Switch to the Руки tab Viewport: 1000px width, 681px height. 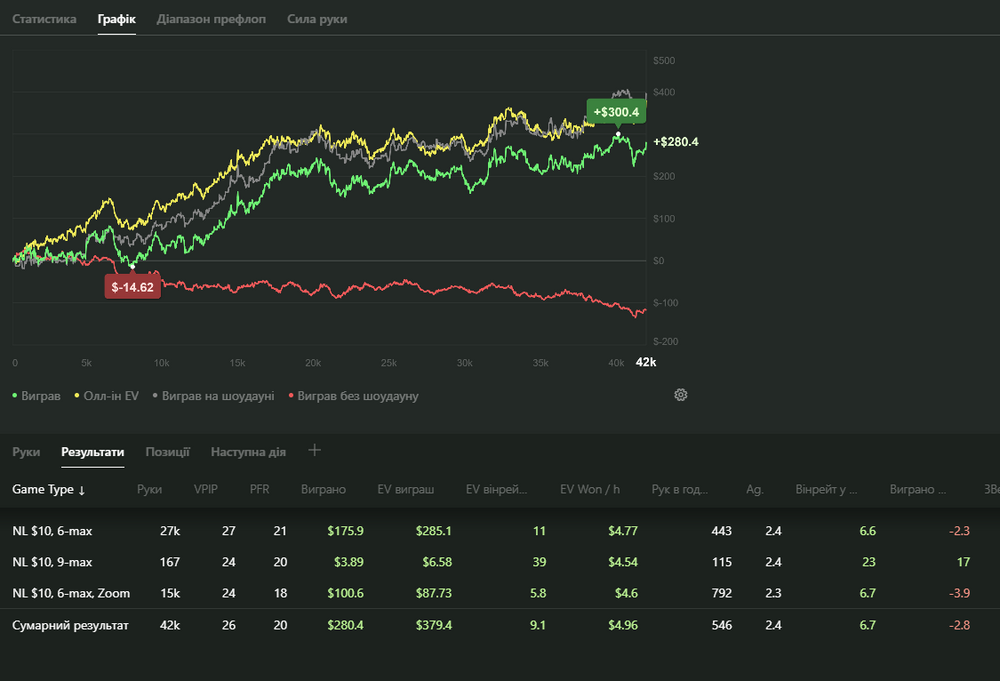[26, 452]
